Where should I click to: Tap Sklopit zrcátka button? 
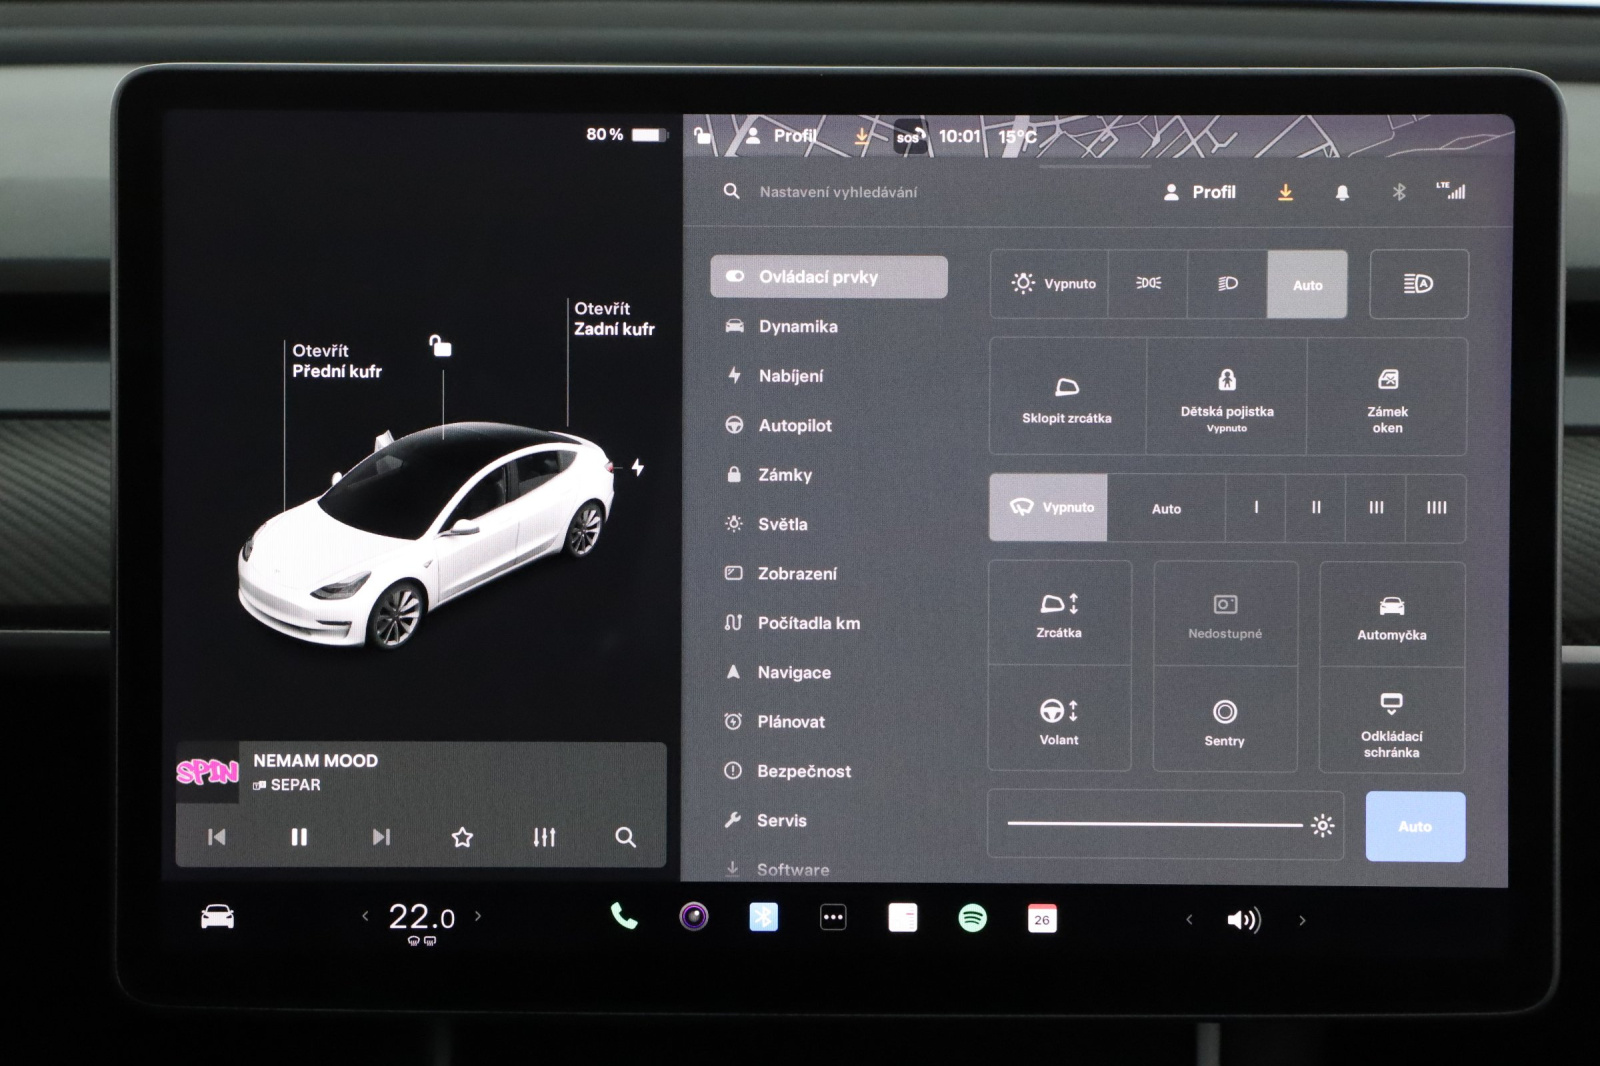tap(1067, 397)
